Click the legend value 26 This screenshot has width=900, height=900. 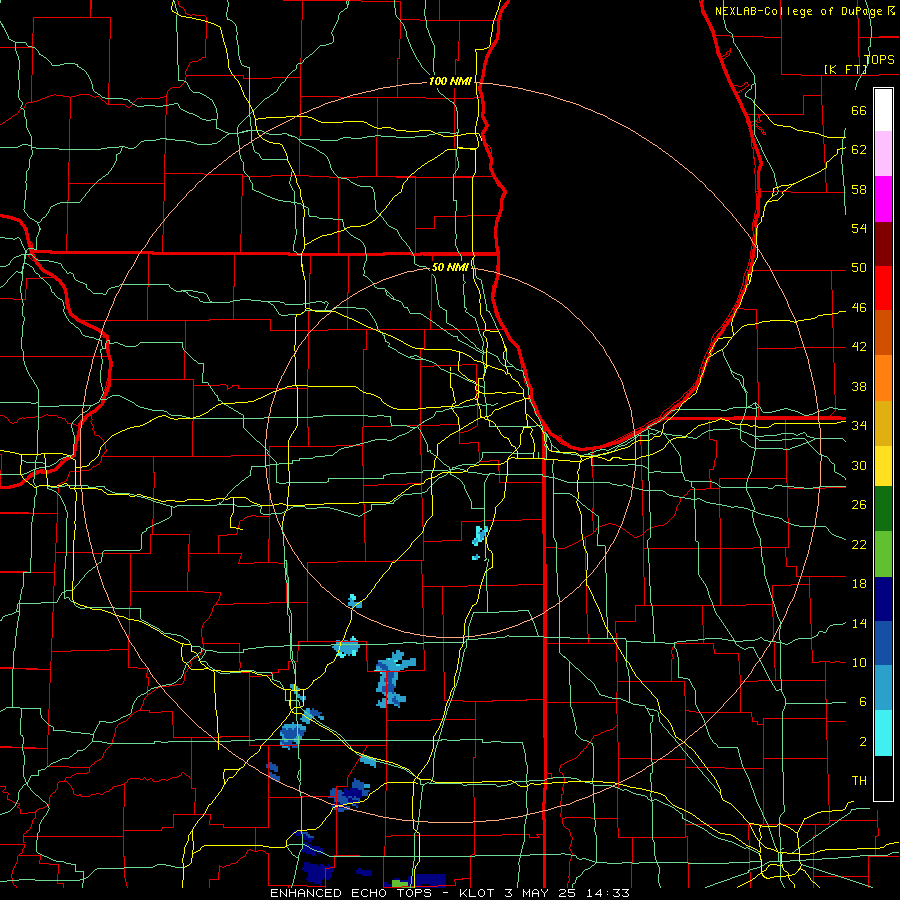point(859,505)
